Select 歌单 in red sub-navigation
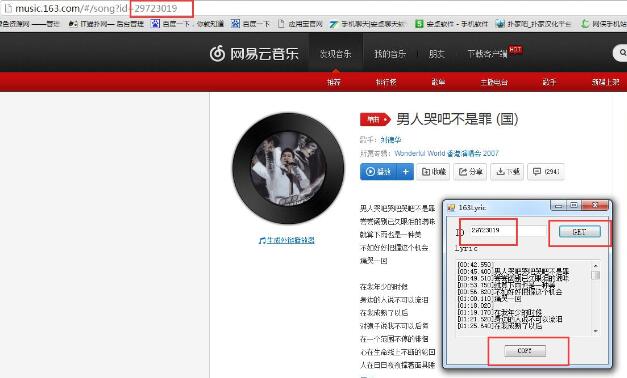The width and height of the screenshot is (627, 378). click(438, 82)
